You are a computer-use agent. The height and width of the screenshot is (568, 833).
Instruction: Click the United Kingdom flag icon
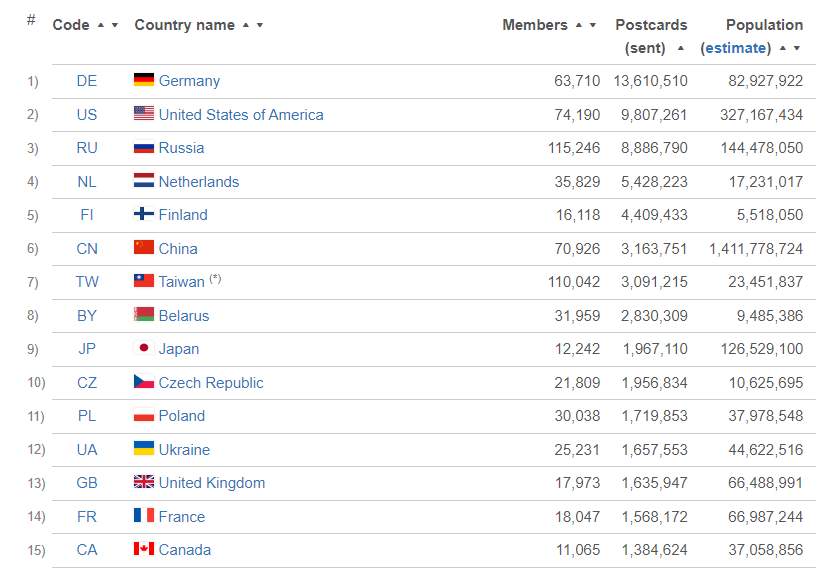[144, 482]
